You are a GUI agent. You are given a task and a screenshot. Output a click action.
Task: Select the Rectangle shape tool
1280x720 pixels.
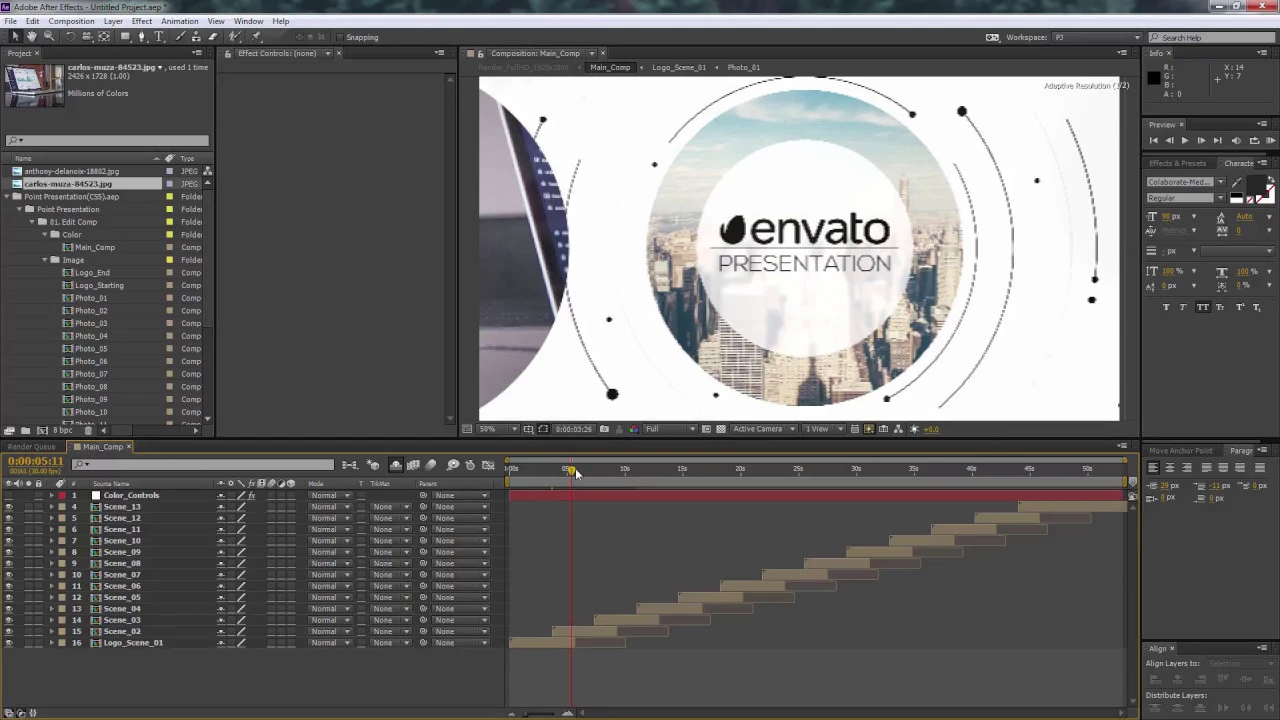click(125, 37)
